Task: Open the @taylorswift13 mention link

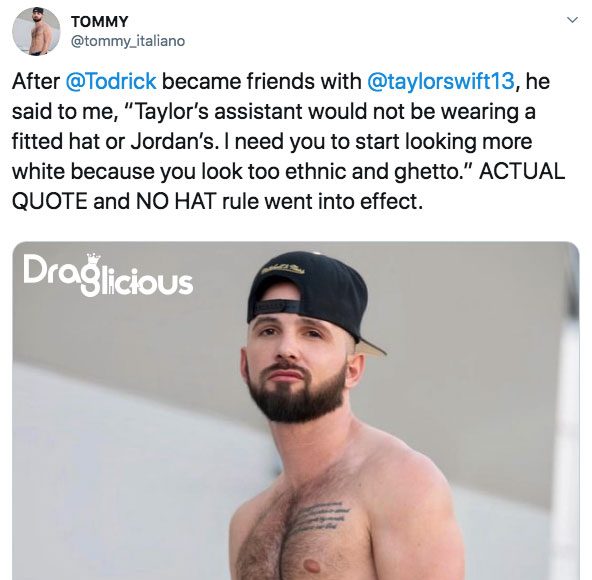Action: (441, 81)
